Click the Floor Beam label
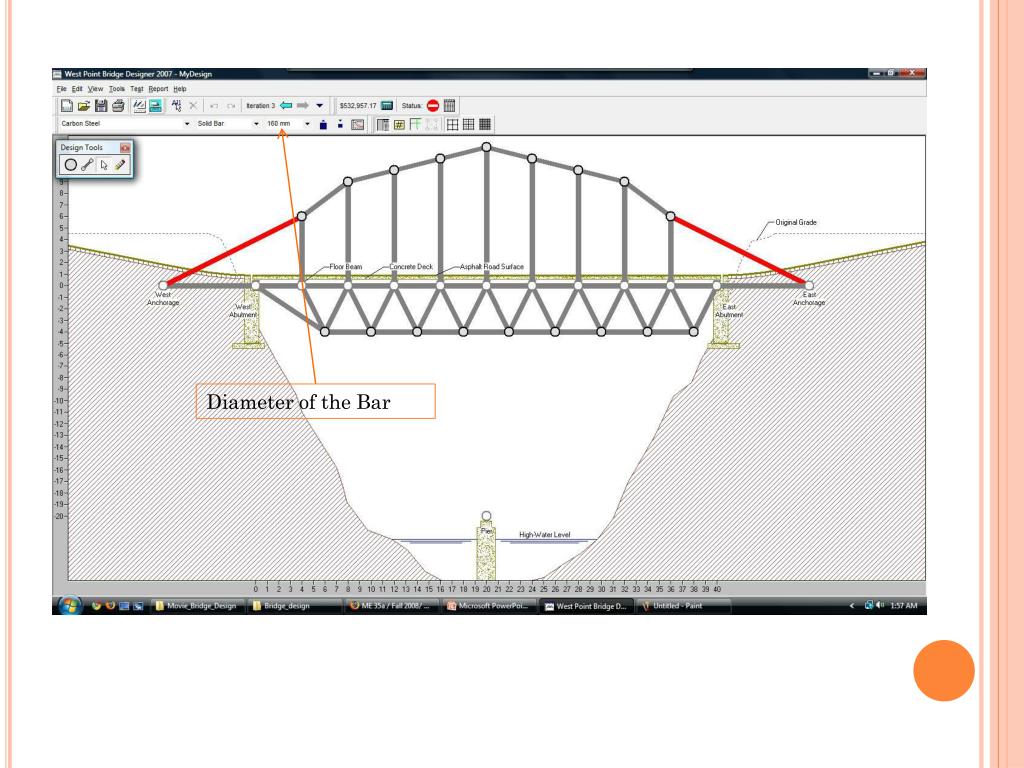The image size is (1024, 768). point(345,266)
